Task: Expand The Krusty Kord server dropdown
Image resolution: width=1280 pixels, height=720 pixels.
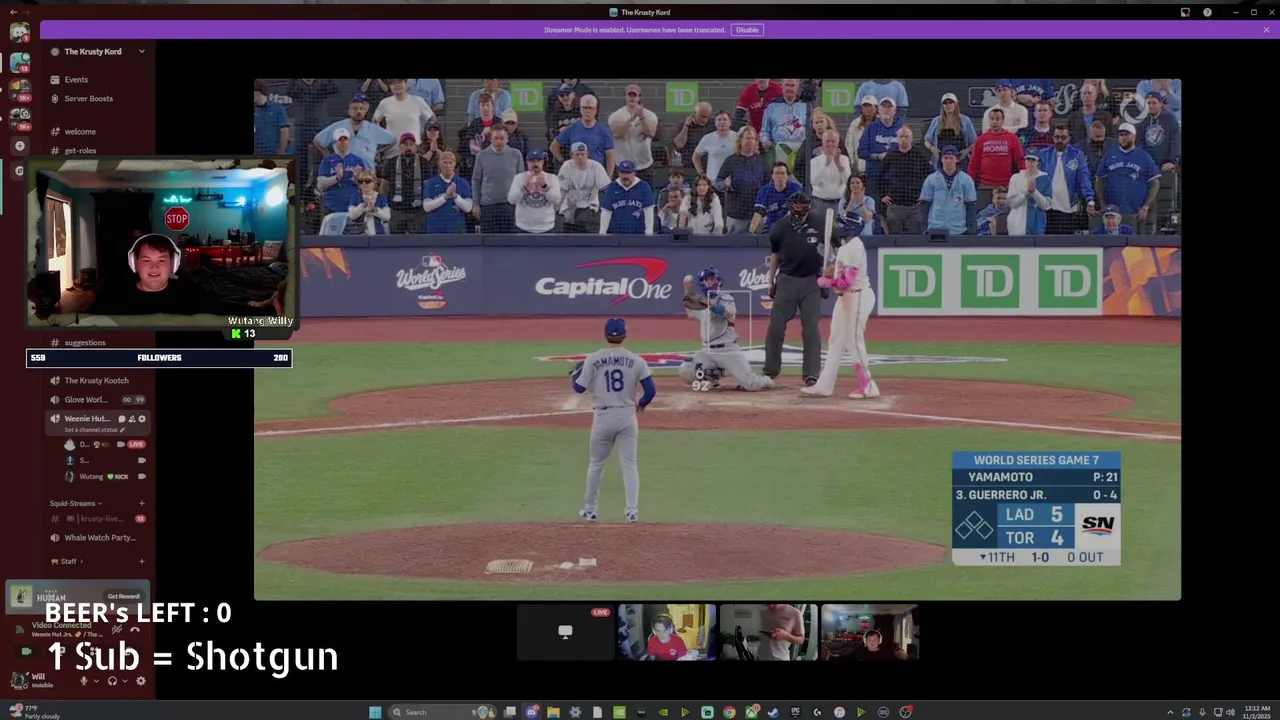Action: coord(142,51)
